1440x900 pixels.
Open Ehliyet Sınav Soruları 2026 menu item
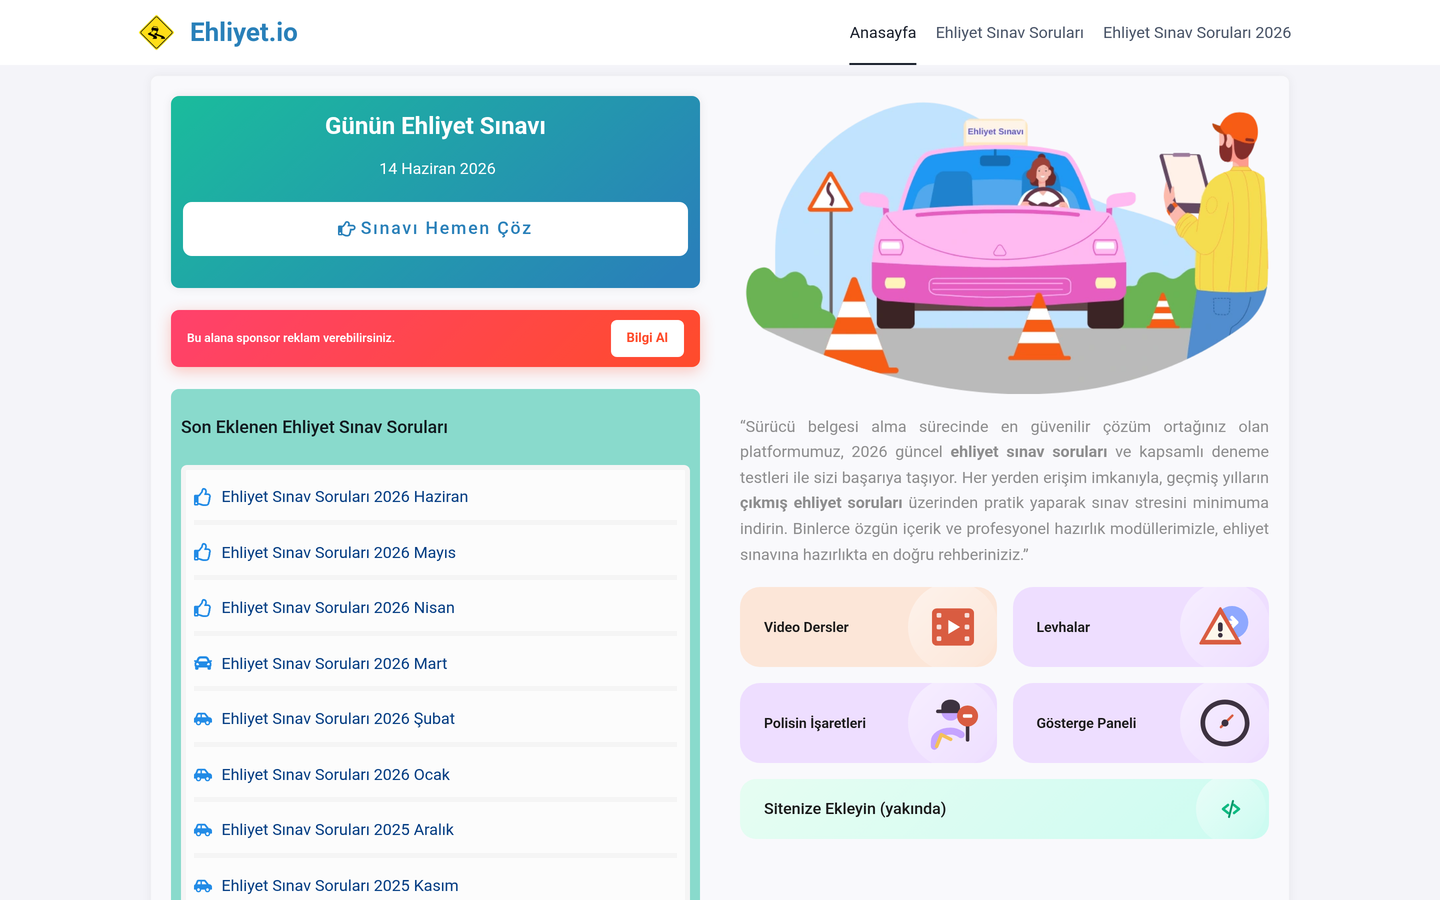(1197, 33)
